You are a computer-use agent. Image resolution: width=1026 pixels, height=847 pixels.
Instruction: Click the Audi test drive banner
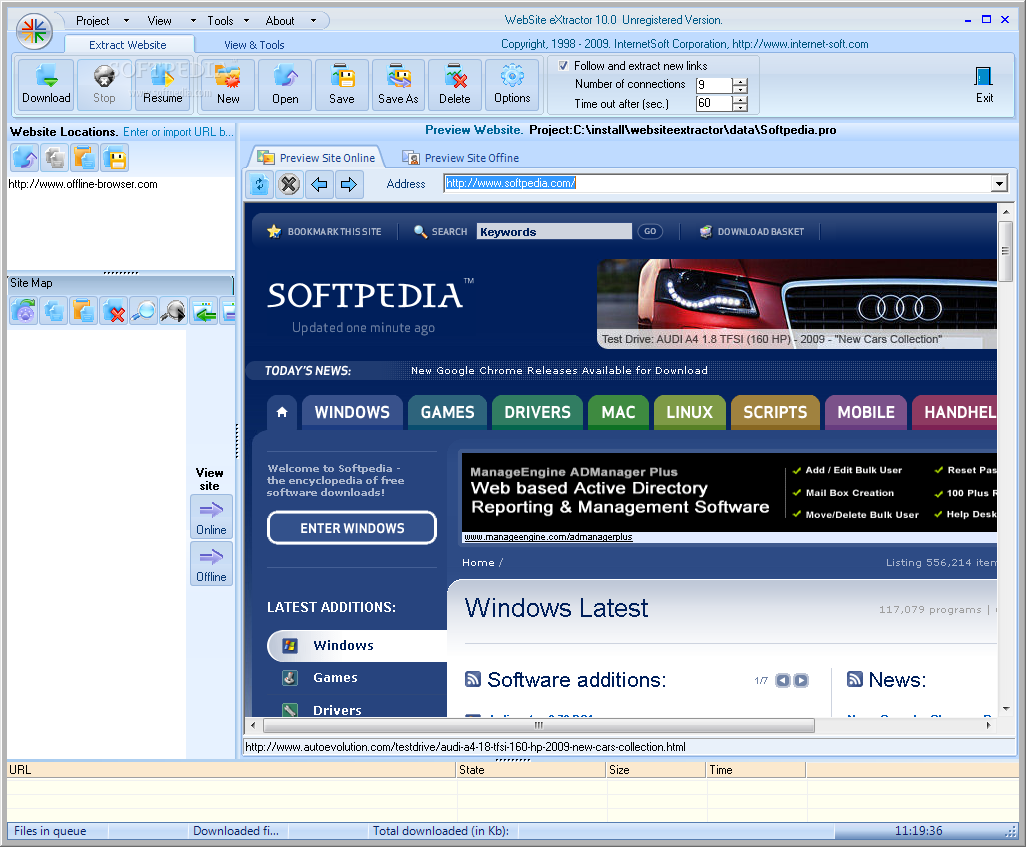[797, 303]
